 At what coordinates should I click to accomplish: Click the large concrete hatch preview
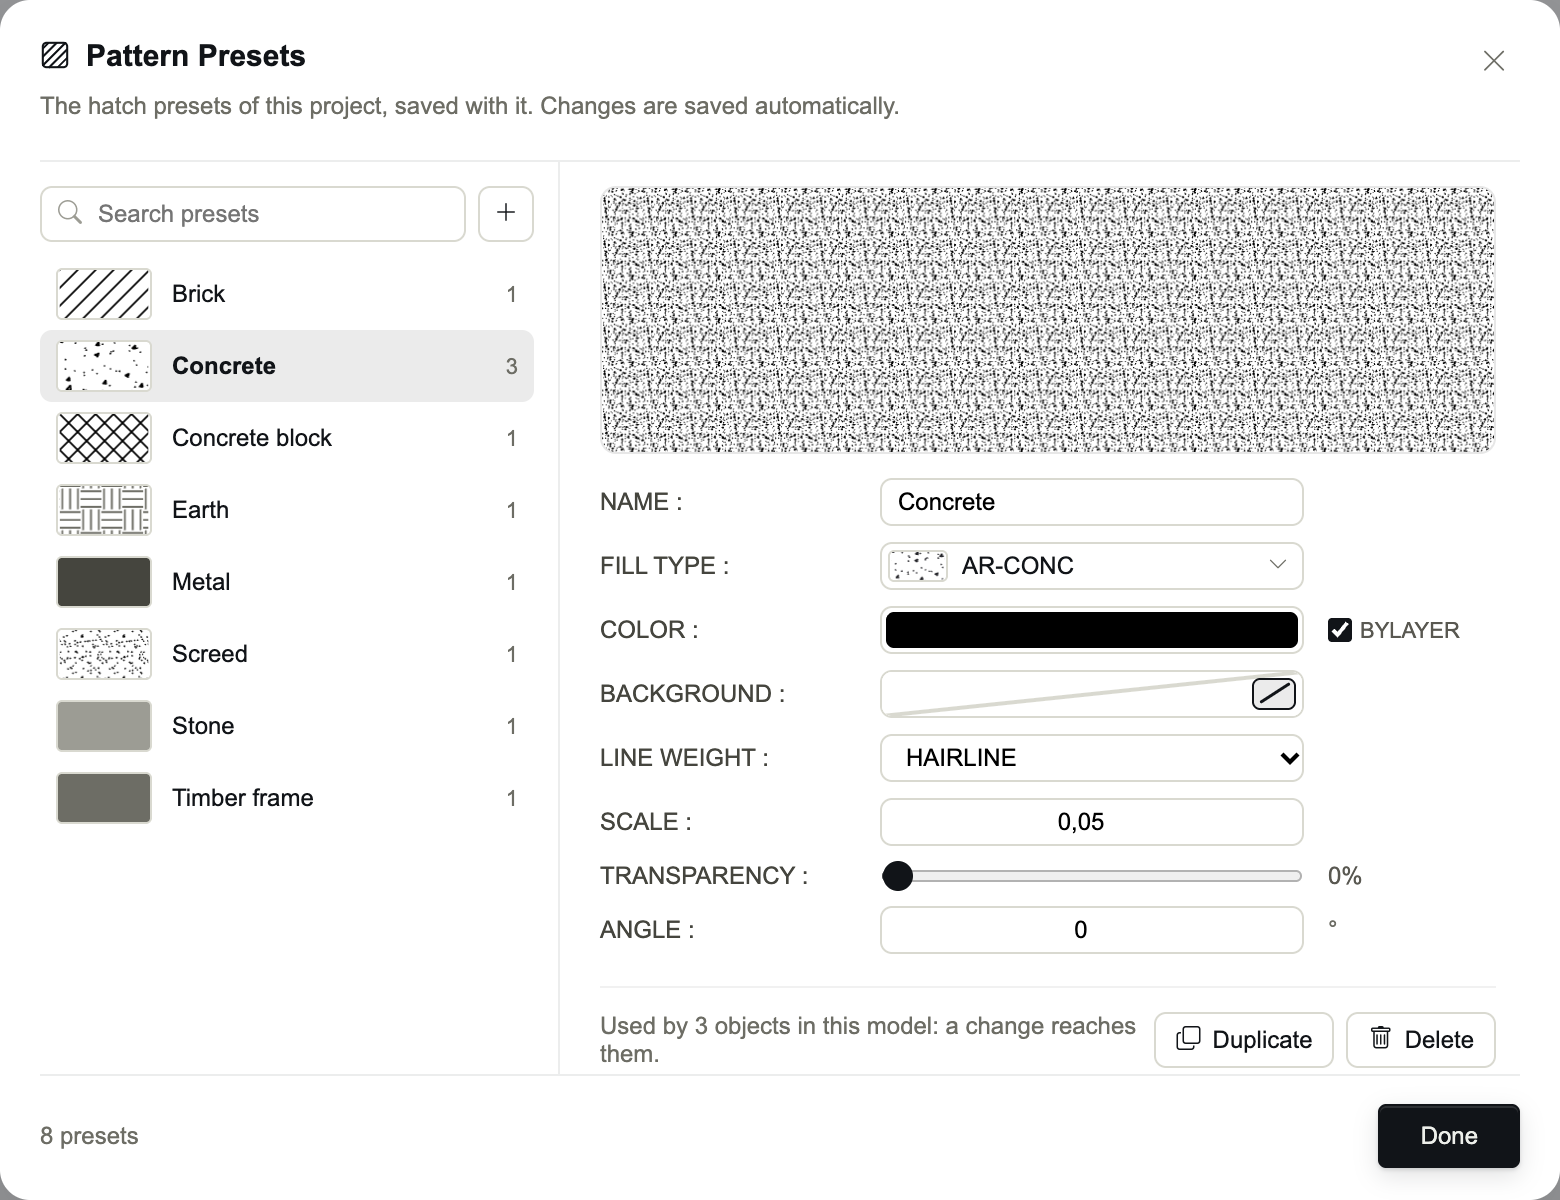coord(1048,320)
